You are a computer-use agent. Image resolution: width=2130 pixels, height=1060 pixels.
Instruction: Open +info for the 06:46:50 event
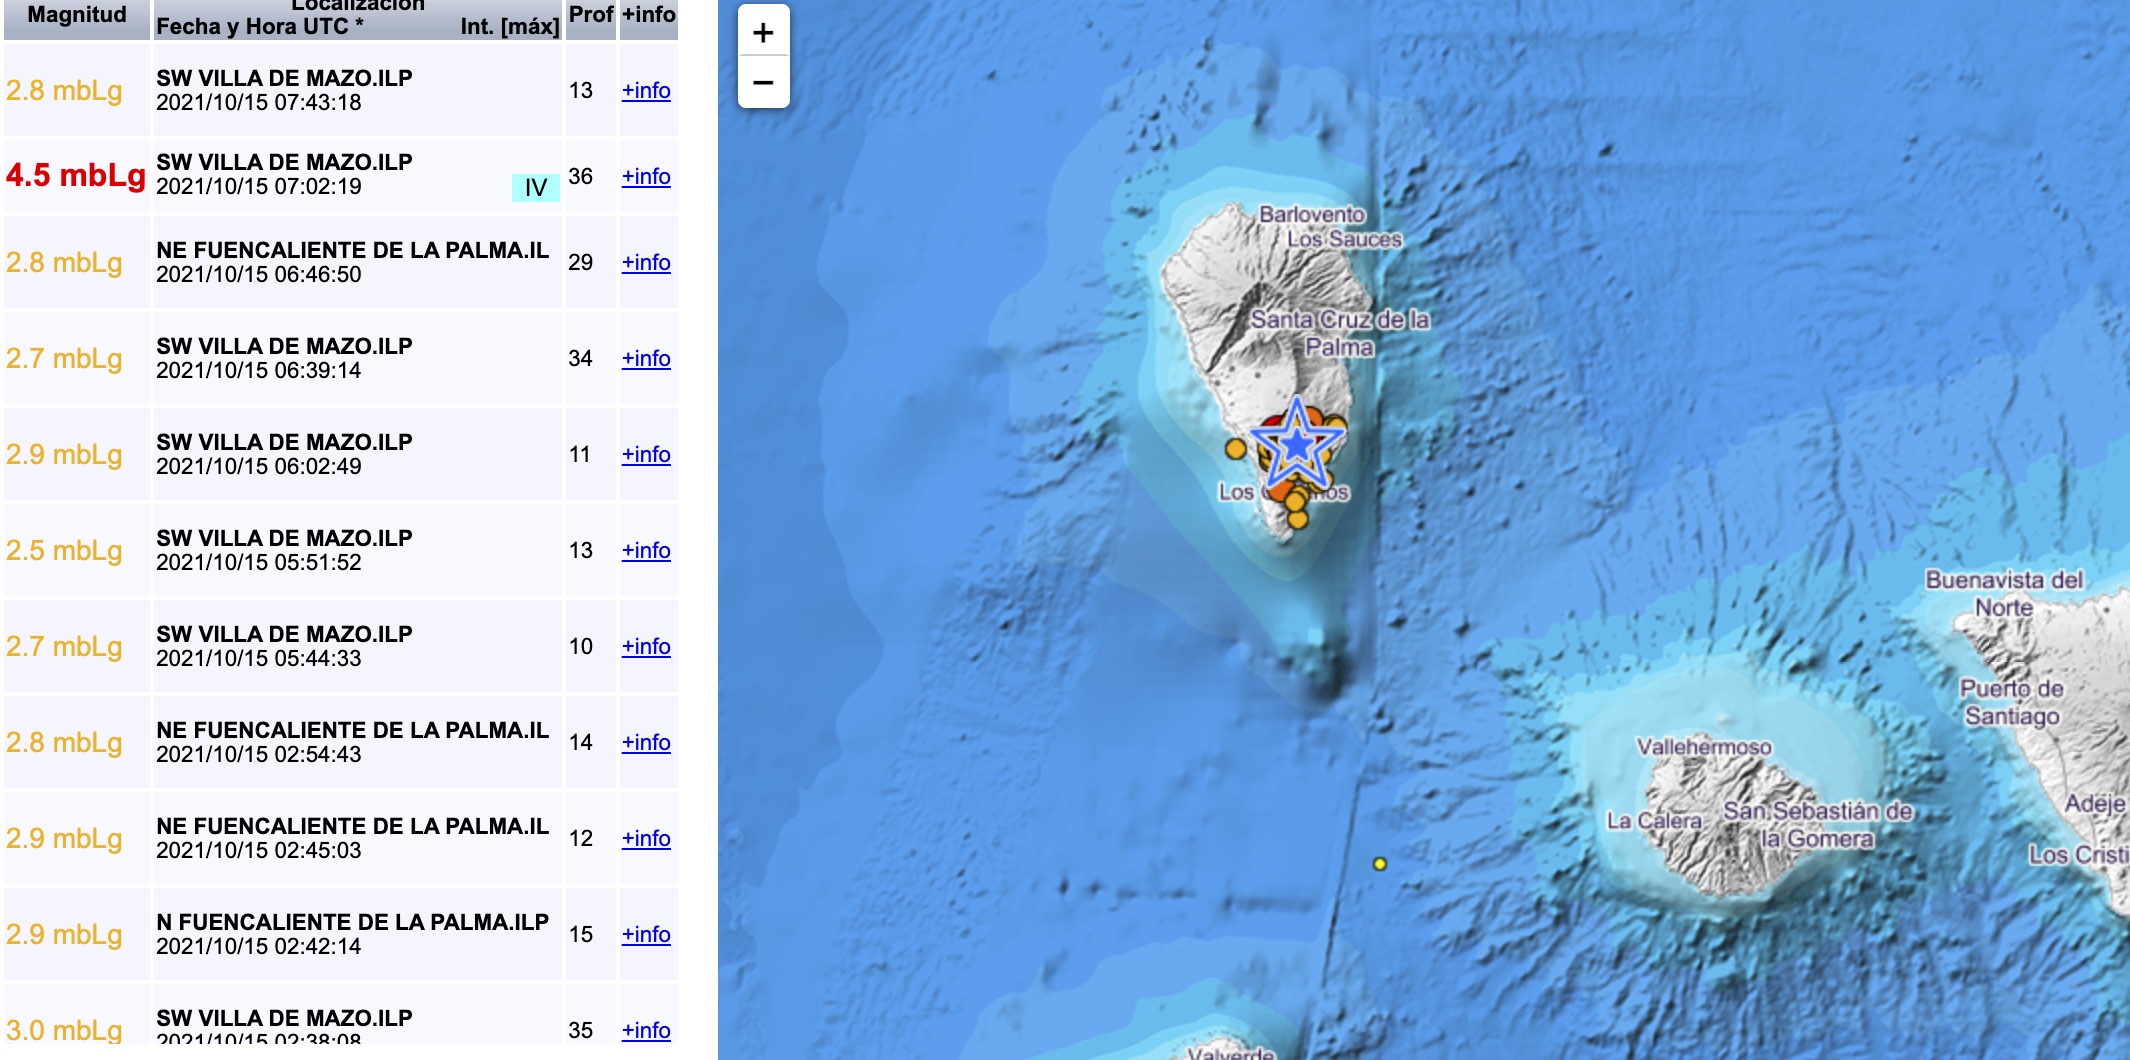(646, 262)
